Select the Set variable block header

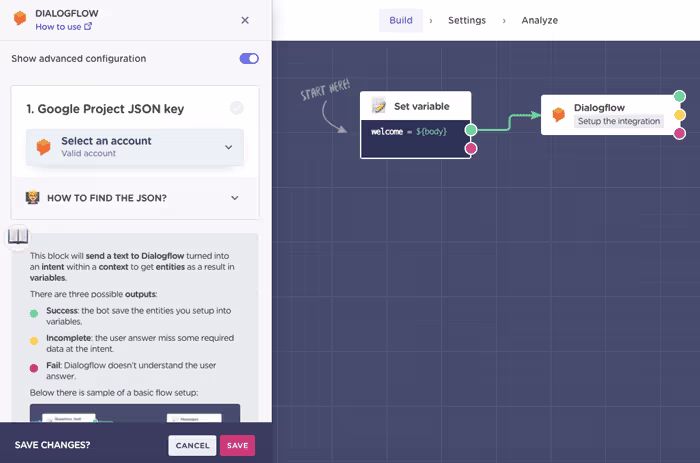point(416,106)
